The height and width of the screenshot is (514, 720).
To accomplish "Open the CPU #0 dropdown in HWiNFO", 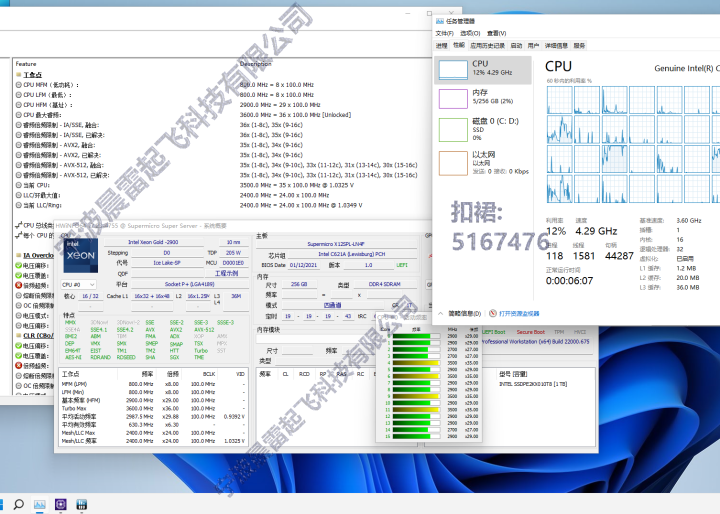I will click(79, 285).
